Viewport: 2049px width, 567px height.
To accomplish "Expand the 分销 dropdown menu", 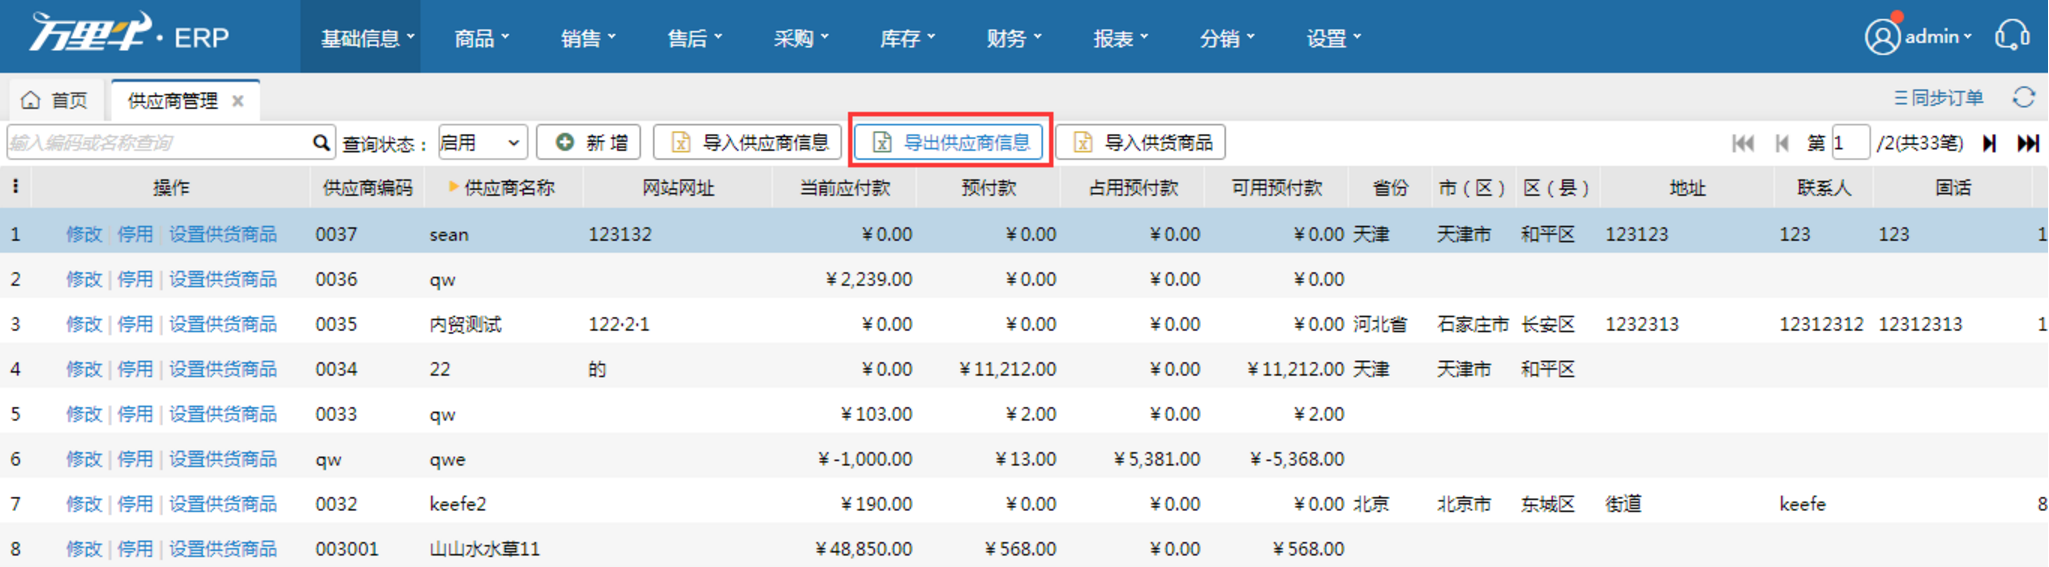I will pyautogui.click(x=1227, y=38).
